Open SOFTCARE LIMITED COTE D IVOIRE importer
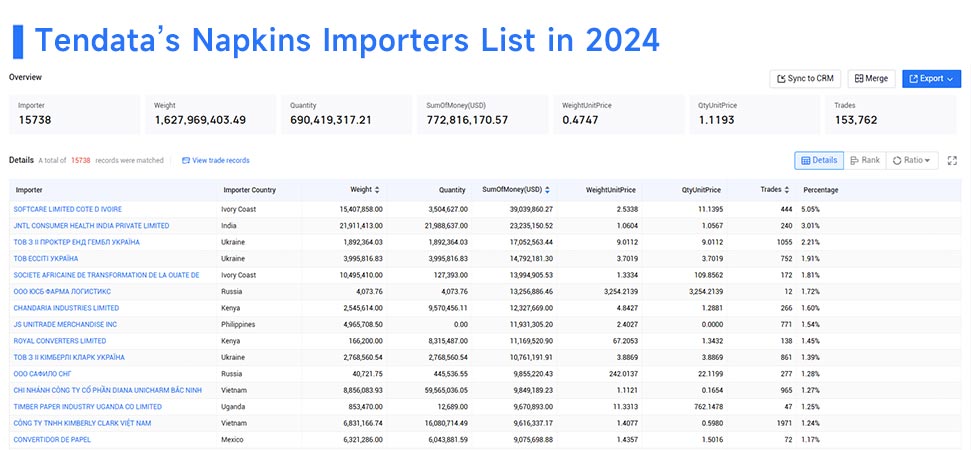This screenshot has height=450, width=971. tap(67, 209)
